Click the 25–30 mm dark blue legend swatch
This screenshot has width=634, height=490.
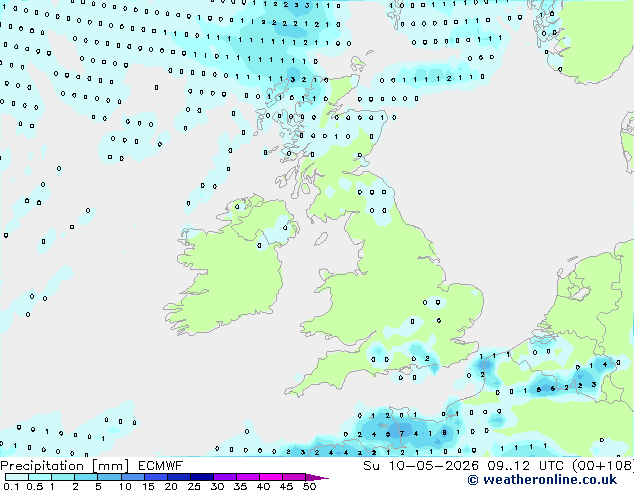(201, 477)
